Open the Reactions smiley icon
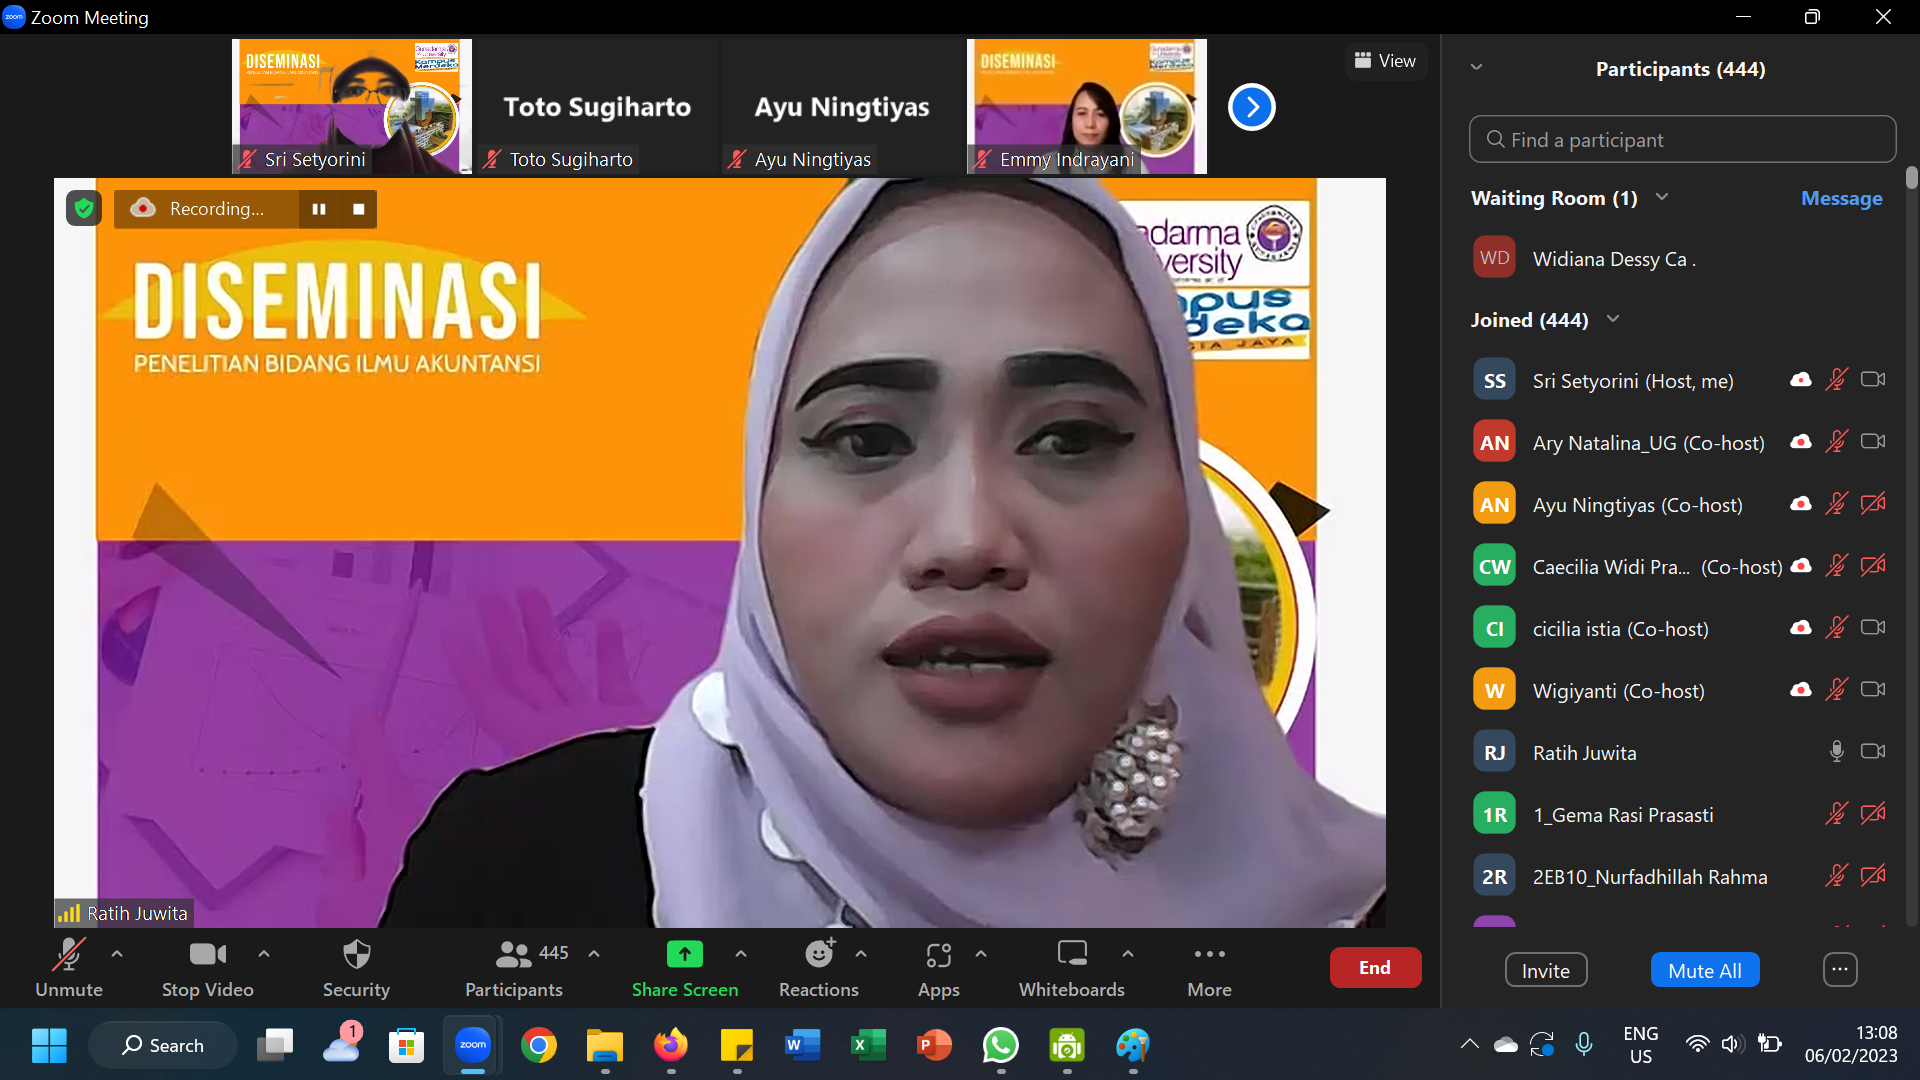This screenshot has height=1080, width=1920. tap(820, 955)
